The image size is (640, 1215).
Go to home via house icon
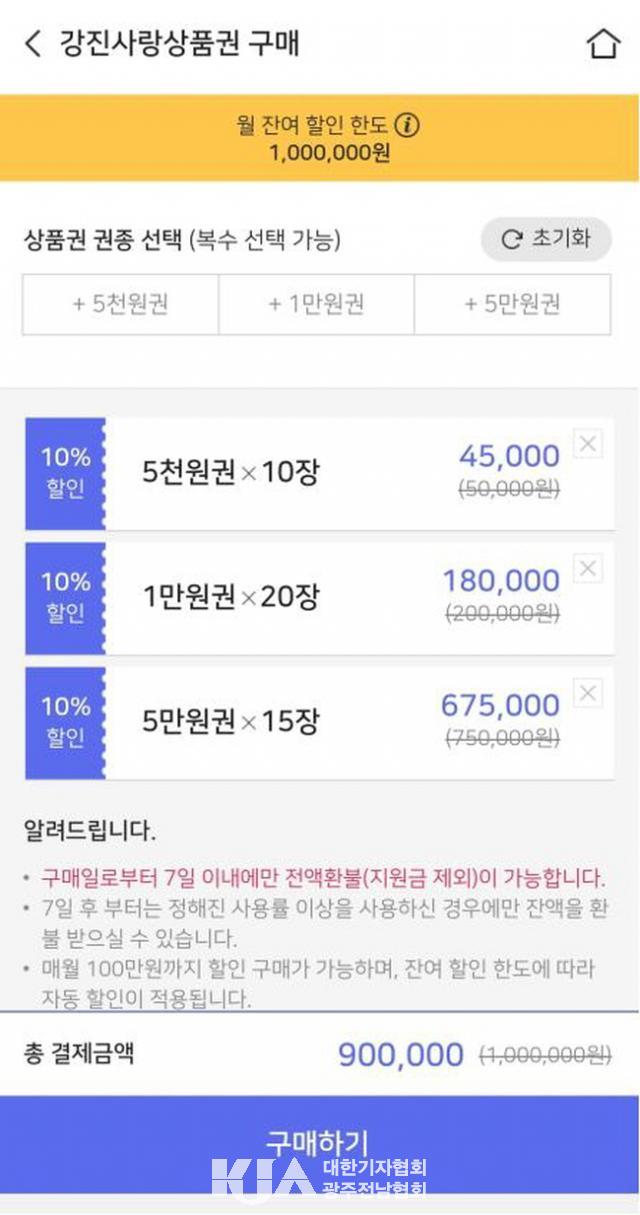click(x=603, y=44)
